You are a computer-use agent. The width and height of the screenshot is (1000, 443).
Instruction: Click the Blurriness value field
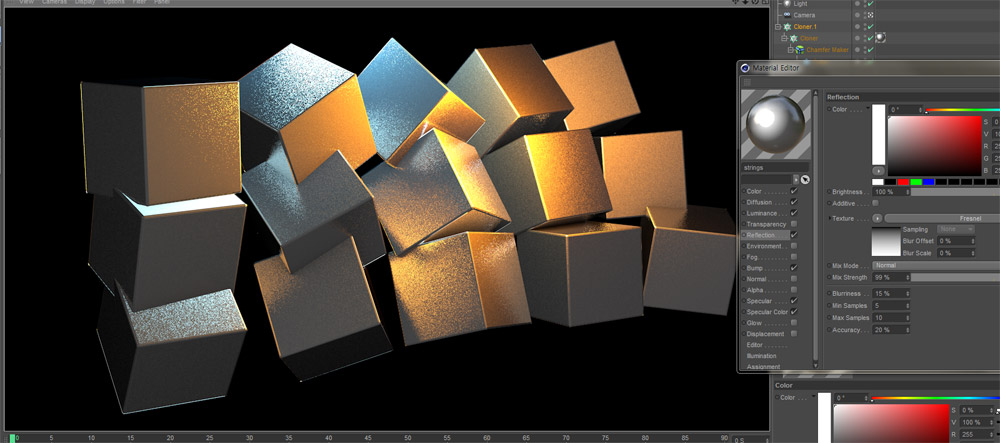(x=888, y=293)
